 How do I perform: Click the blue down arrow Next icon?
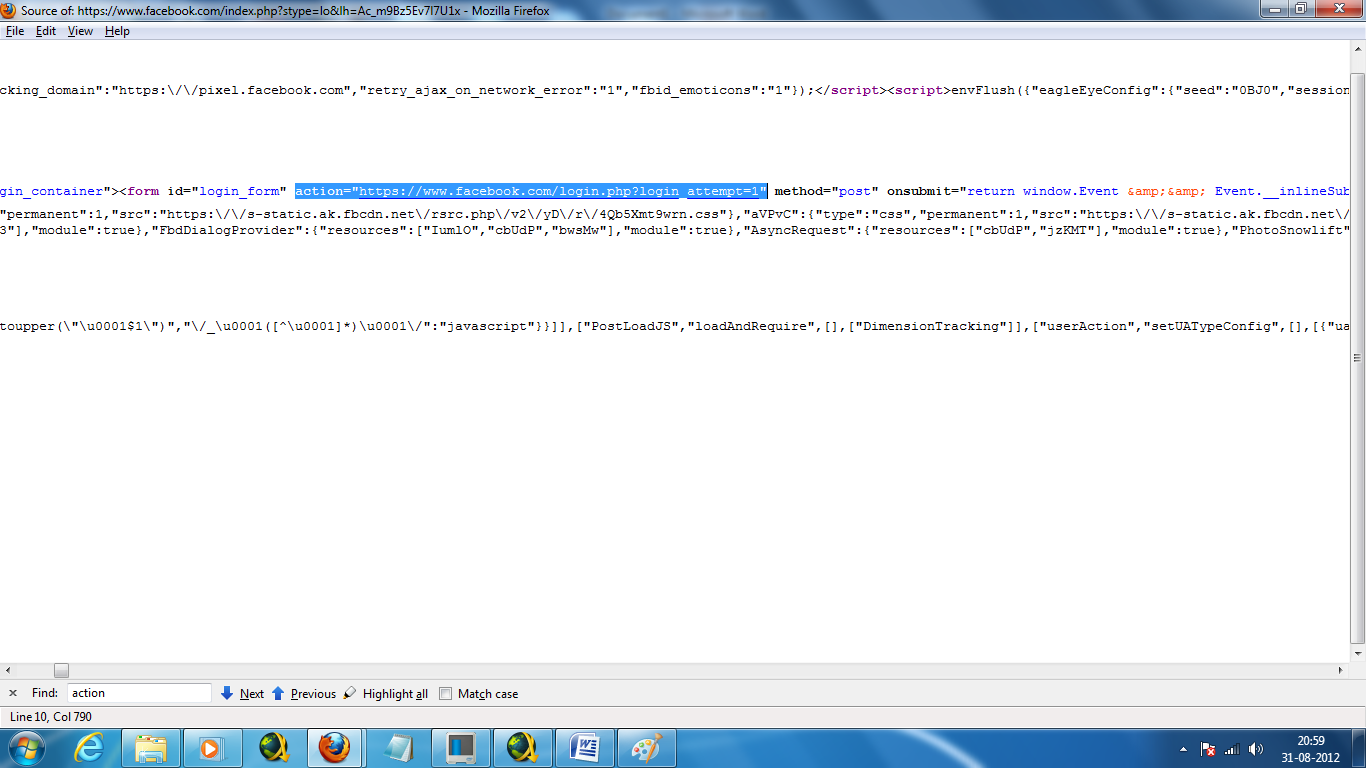pos(227,693)
